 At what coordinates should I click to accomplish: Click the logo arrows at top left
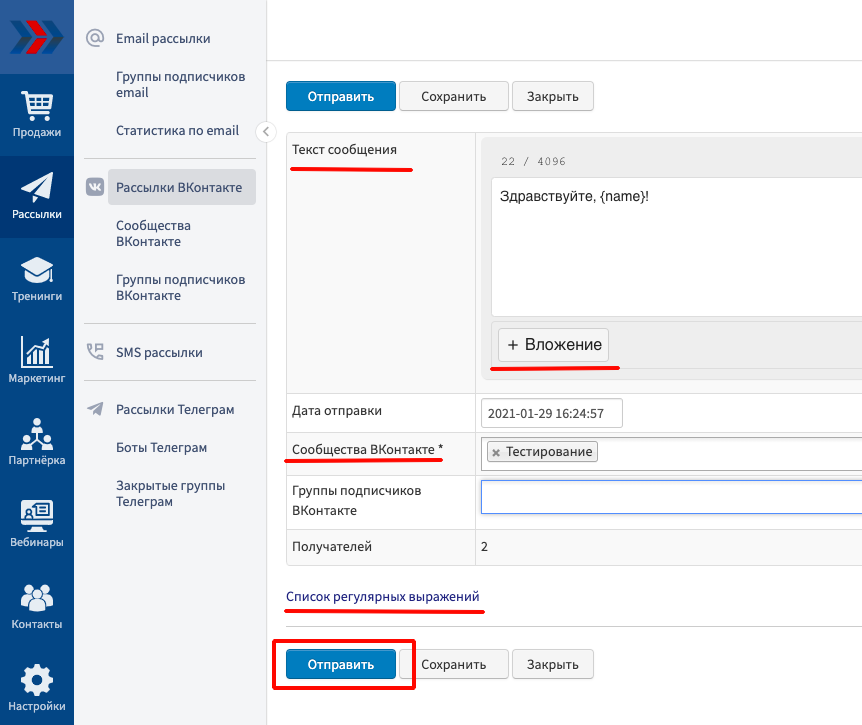pos(37,37)
